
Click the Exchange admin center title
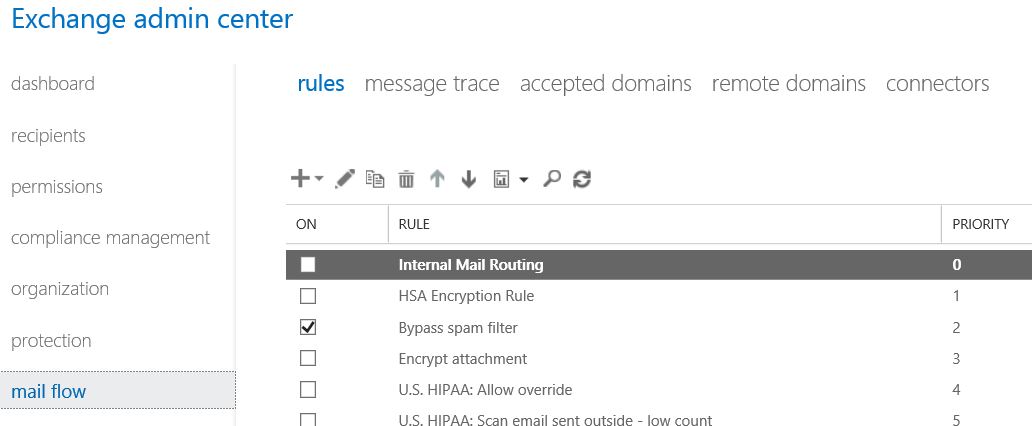tap(152, 19)
